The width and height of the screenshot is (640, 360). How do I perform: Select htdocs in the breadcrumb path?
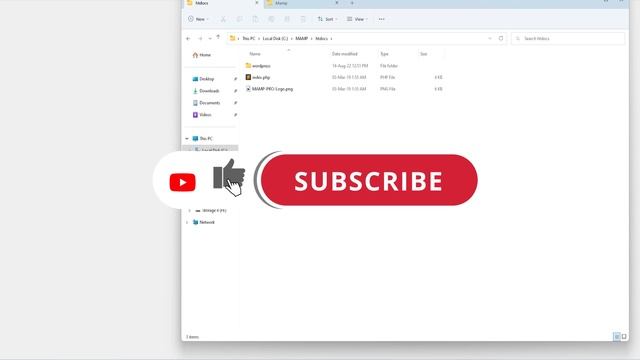(x=322, y=38)
